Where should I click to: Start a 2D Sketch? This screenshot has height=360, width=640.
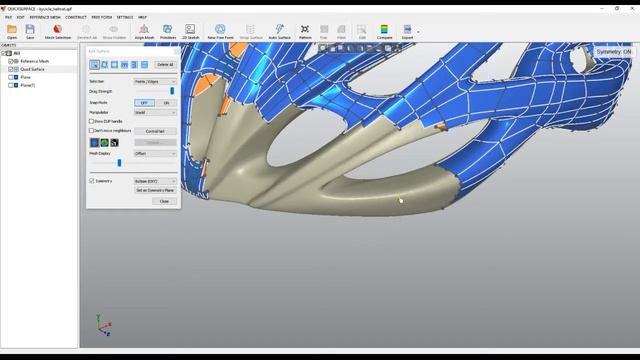click(190, 31)
